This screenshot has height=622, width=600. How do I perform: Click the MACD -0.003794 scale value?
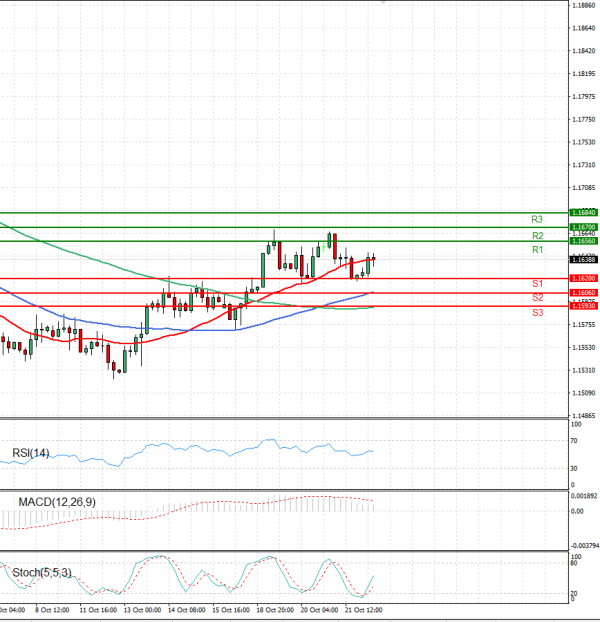coord(585,546)
